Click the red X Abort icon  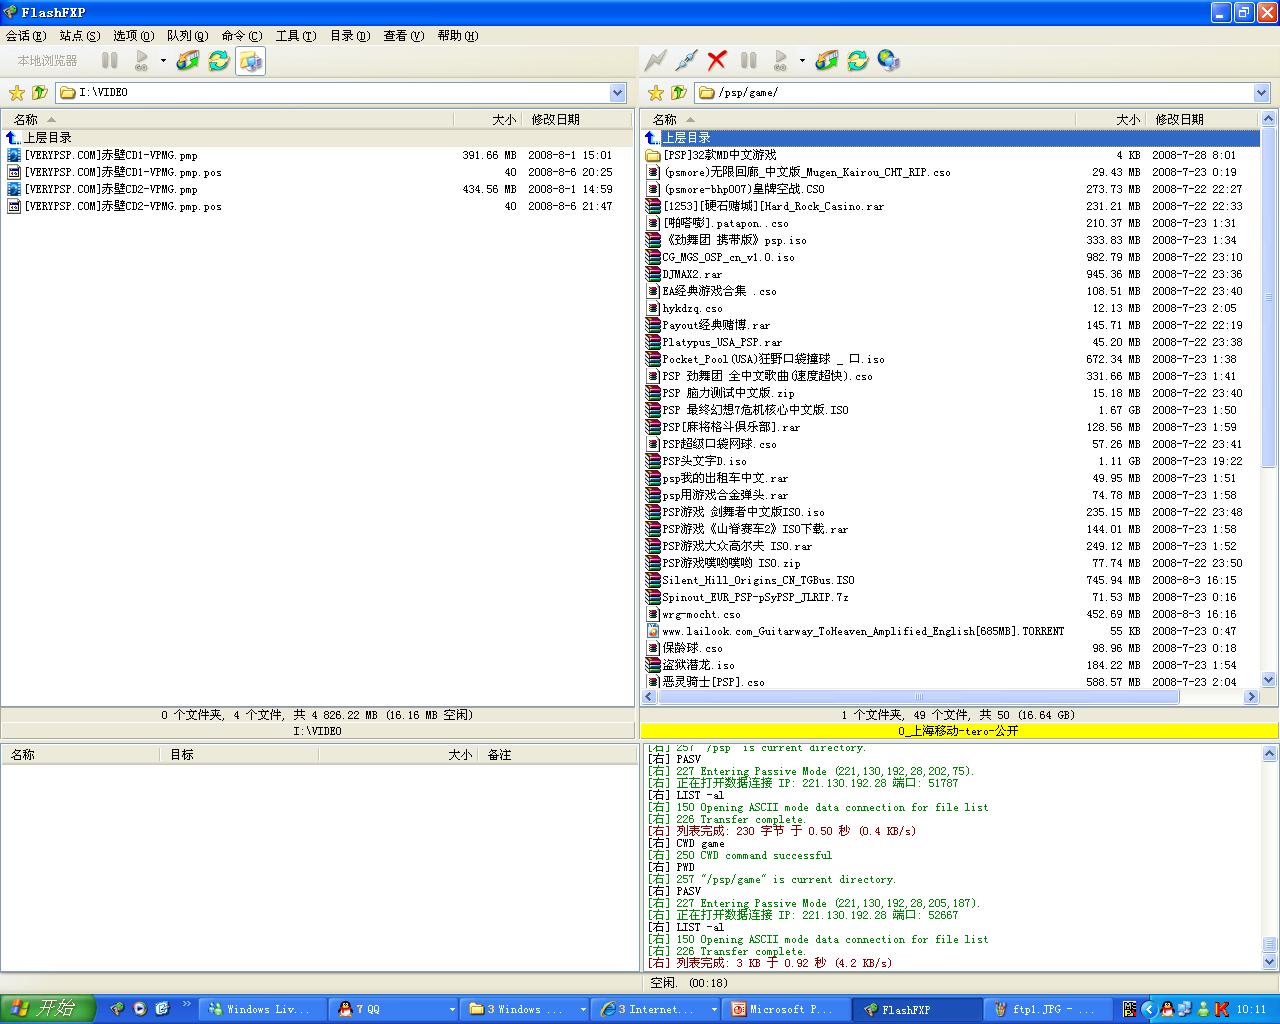pyautogui.click(x=717, y=61)
